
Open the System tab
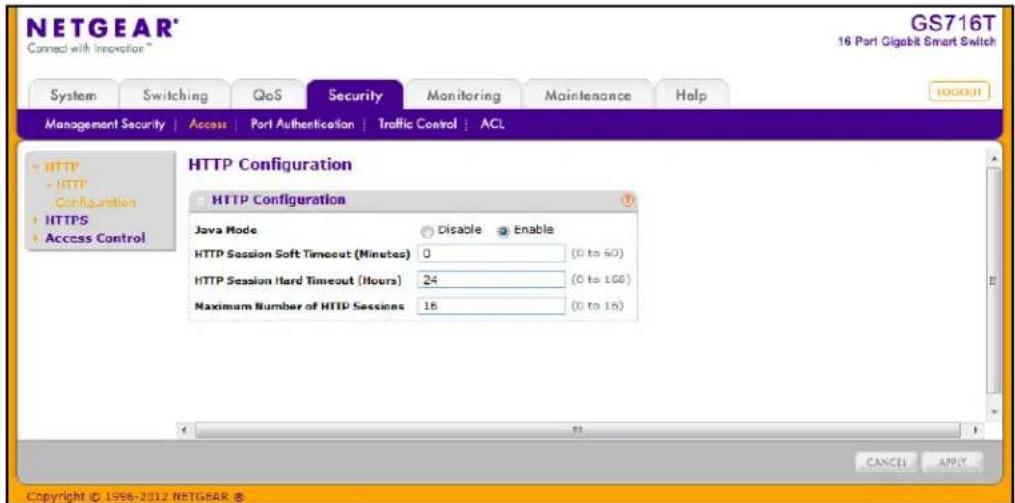74,96
